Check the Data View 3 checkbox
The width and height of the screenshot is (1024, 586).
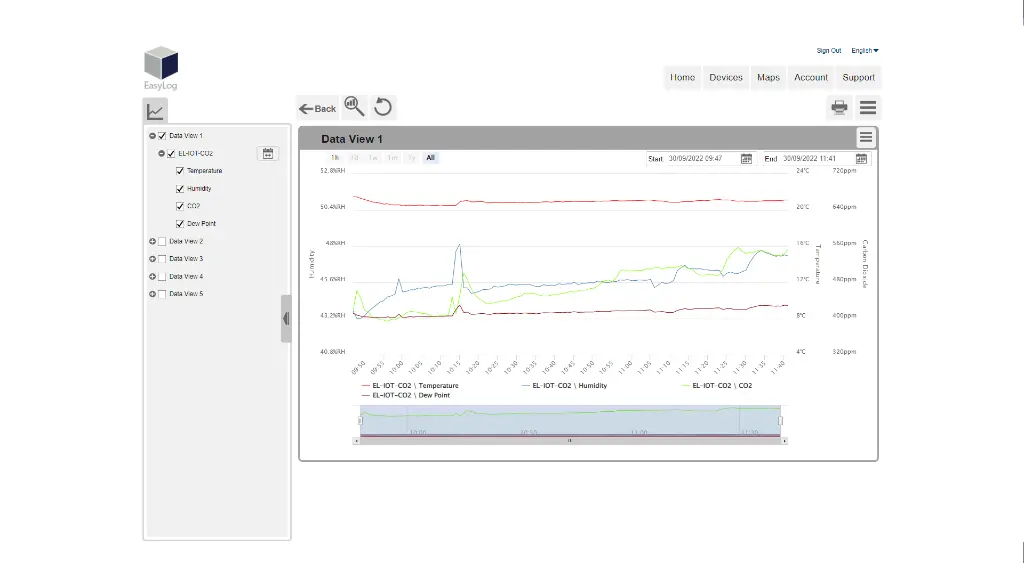[162, 259]
